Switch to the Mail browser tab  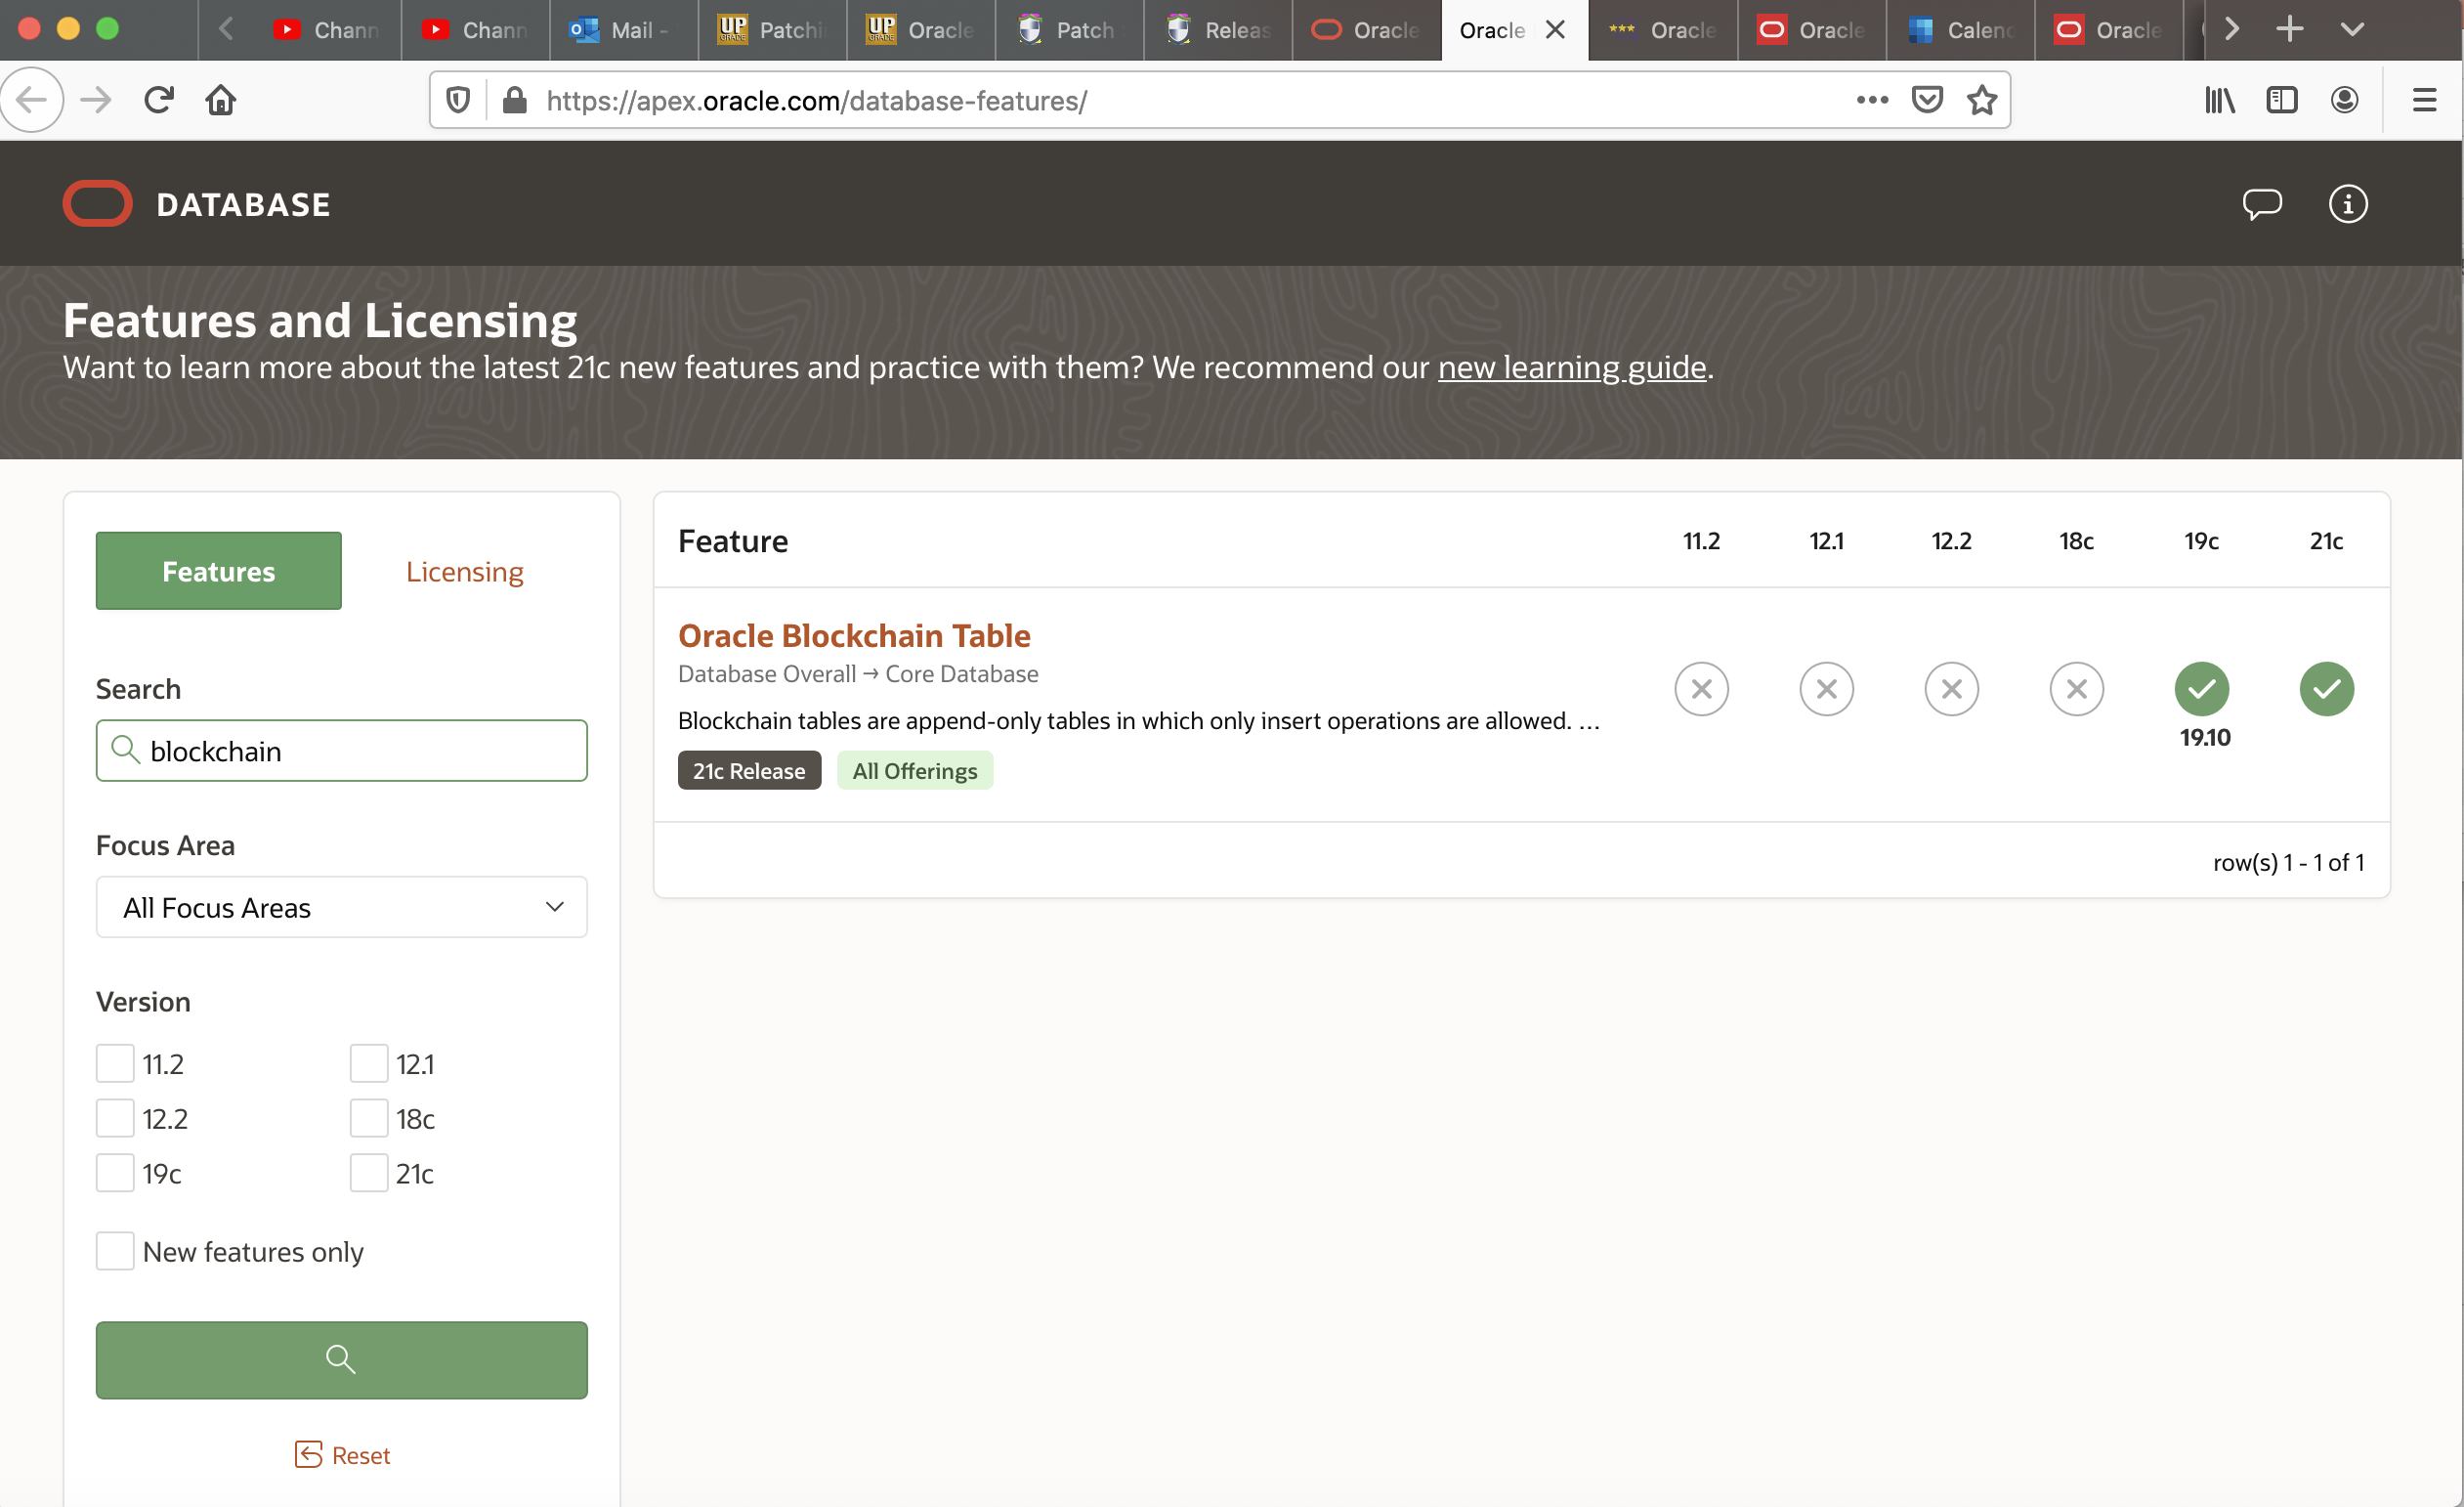pos(622,30)
